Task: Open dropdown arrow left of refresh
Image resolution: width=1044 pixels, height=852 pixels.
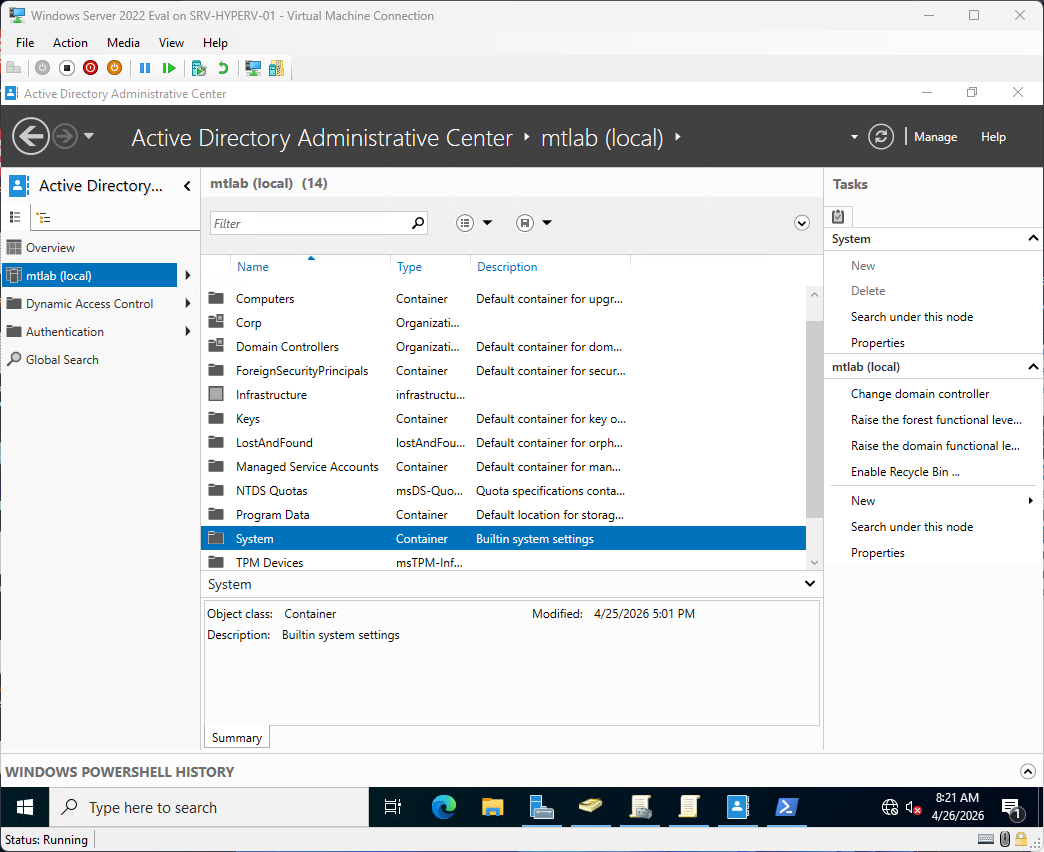Action: (x=854, y=137)
